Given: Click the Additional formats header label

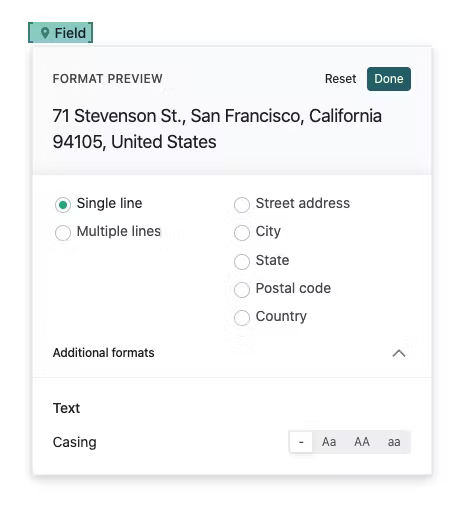Looking at the screenshot, I should (103, 353).
